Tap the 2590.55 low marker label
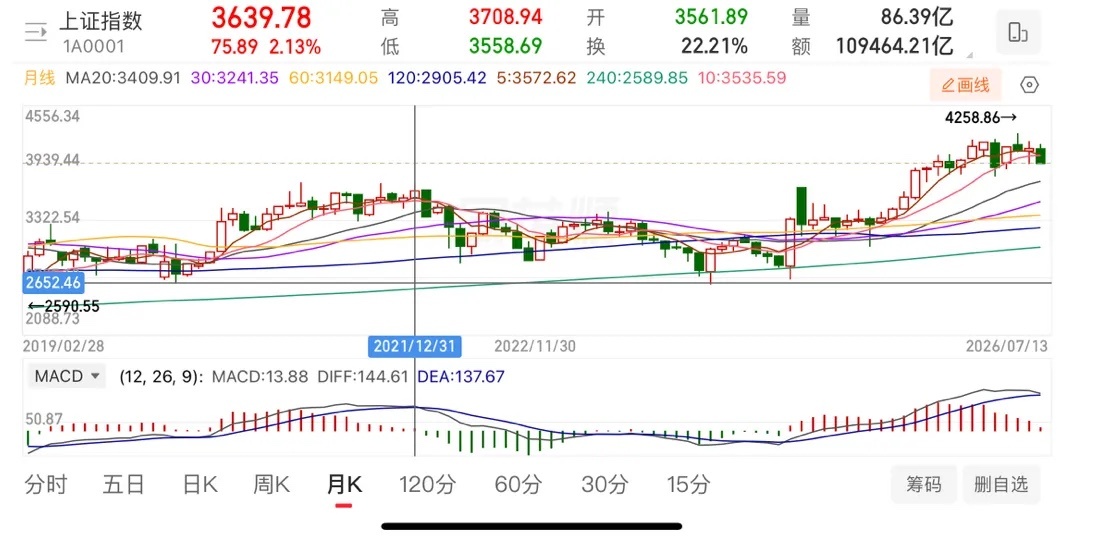This screenshot has height=540, width=1117. click(x=63, y=307)
